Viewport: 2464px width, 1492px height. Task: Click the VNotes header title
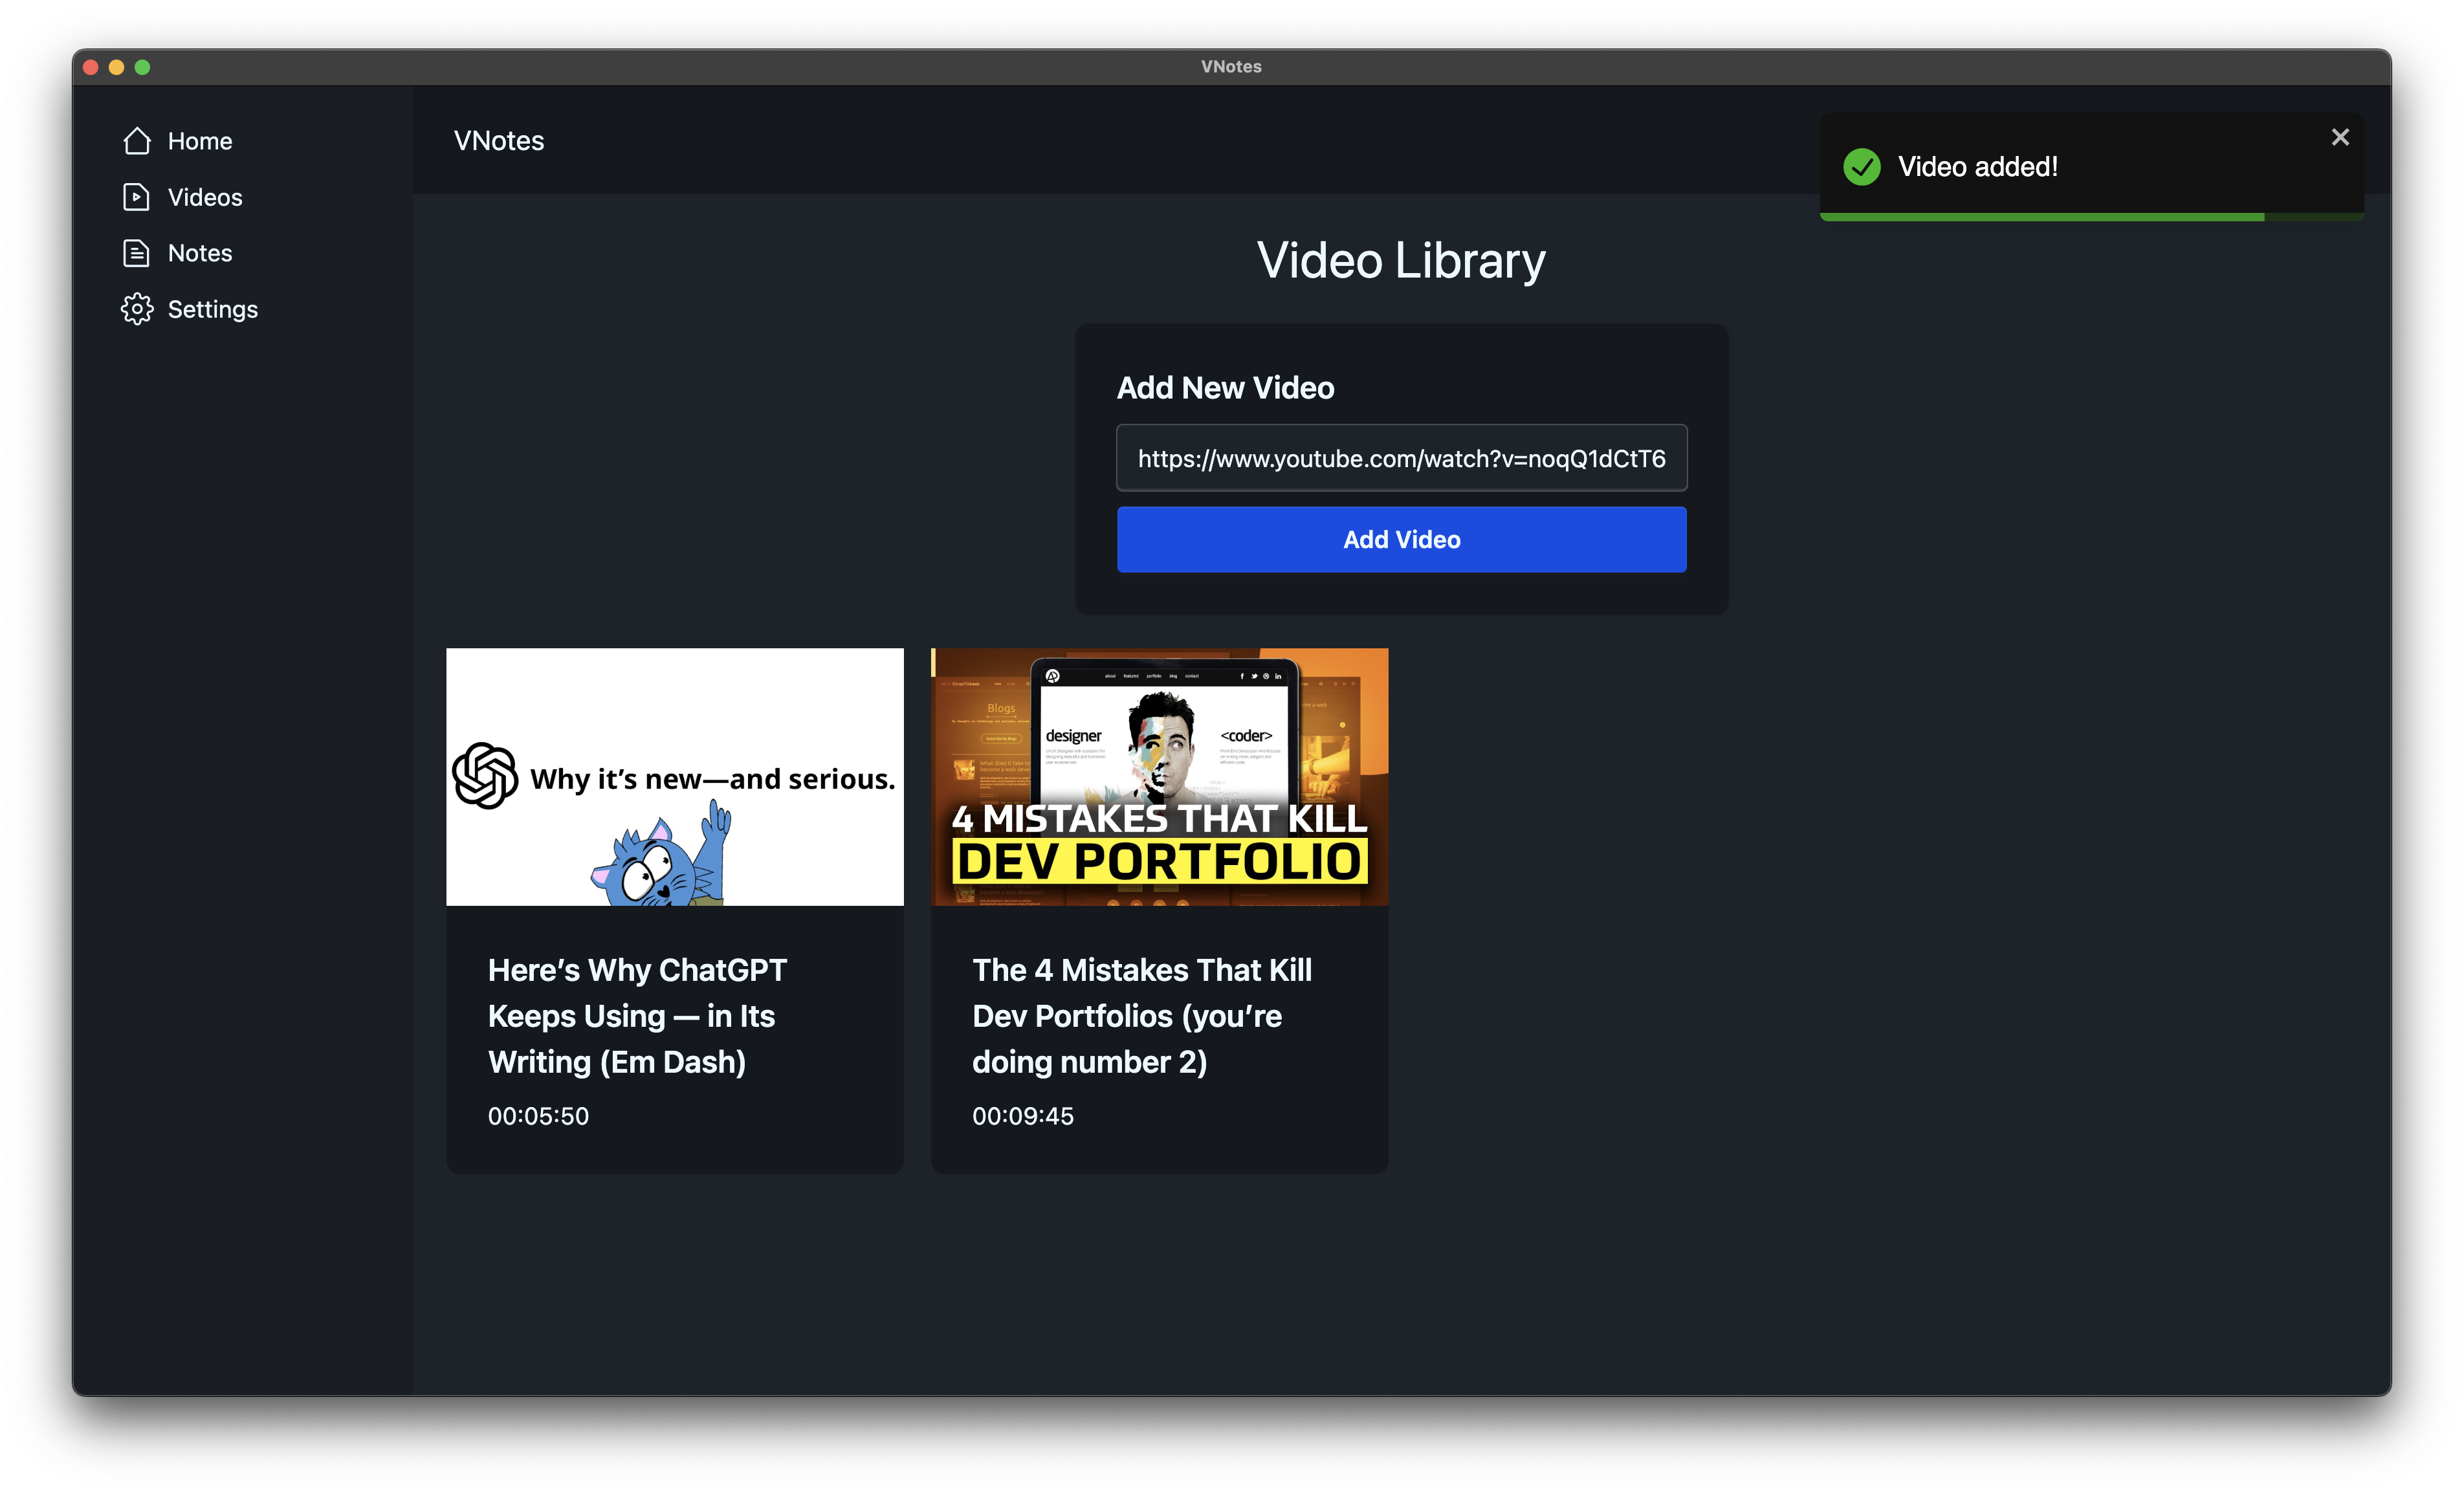[x=499, y=141]
